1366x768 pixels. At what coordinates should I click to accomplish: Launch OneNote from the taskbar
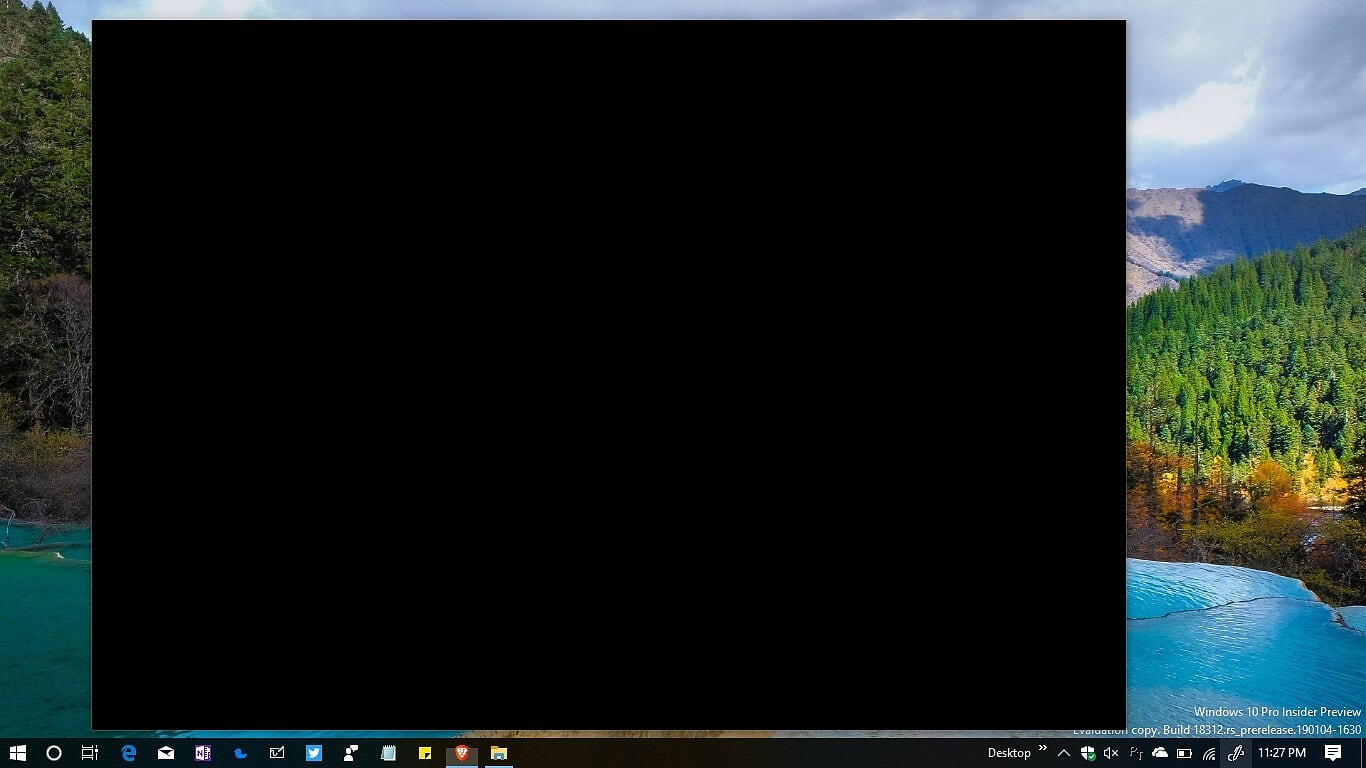203,753
